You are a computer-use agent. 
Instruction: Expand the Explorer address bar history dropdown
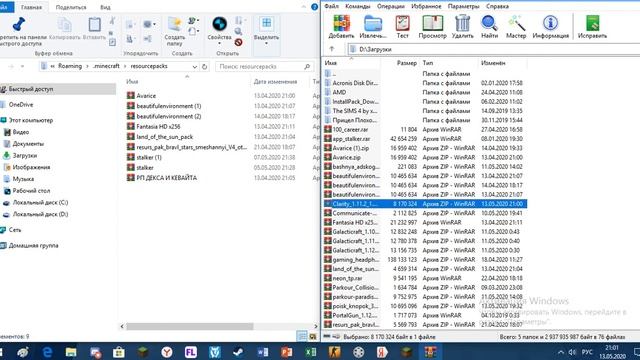[194, 66]
